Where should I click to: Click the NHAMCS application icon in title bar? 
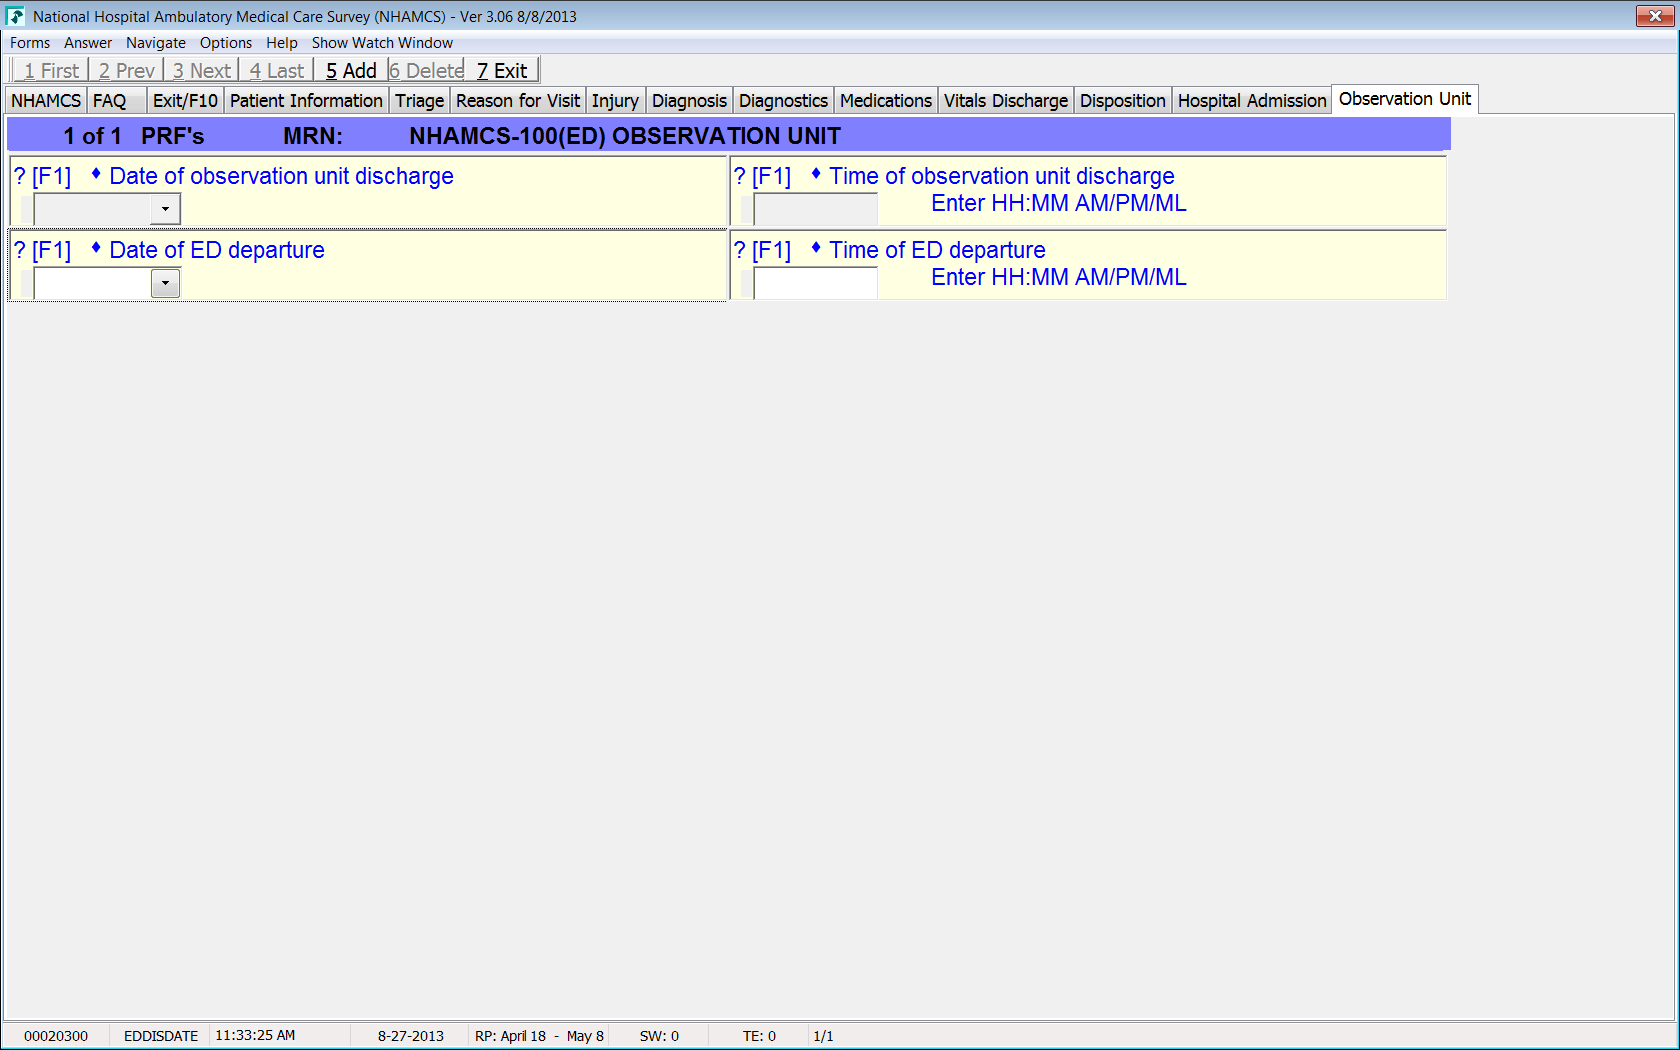tap(15, 16)
